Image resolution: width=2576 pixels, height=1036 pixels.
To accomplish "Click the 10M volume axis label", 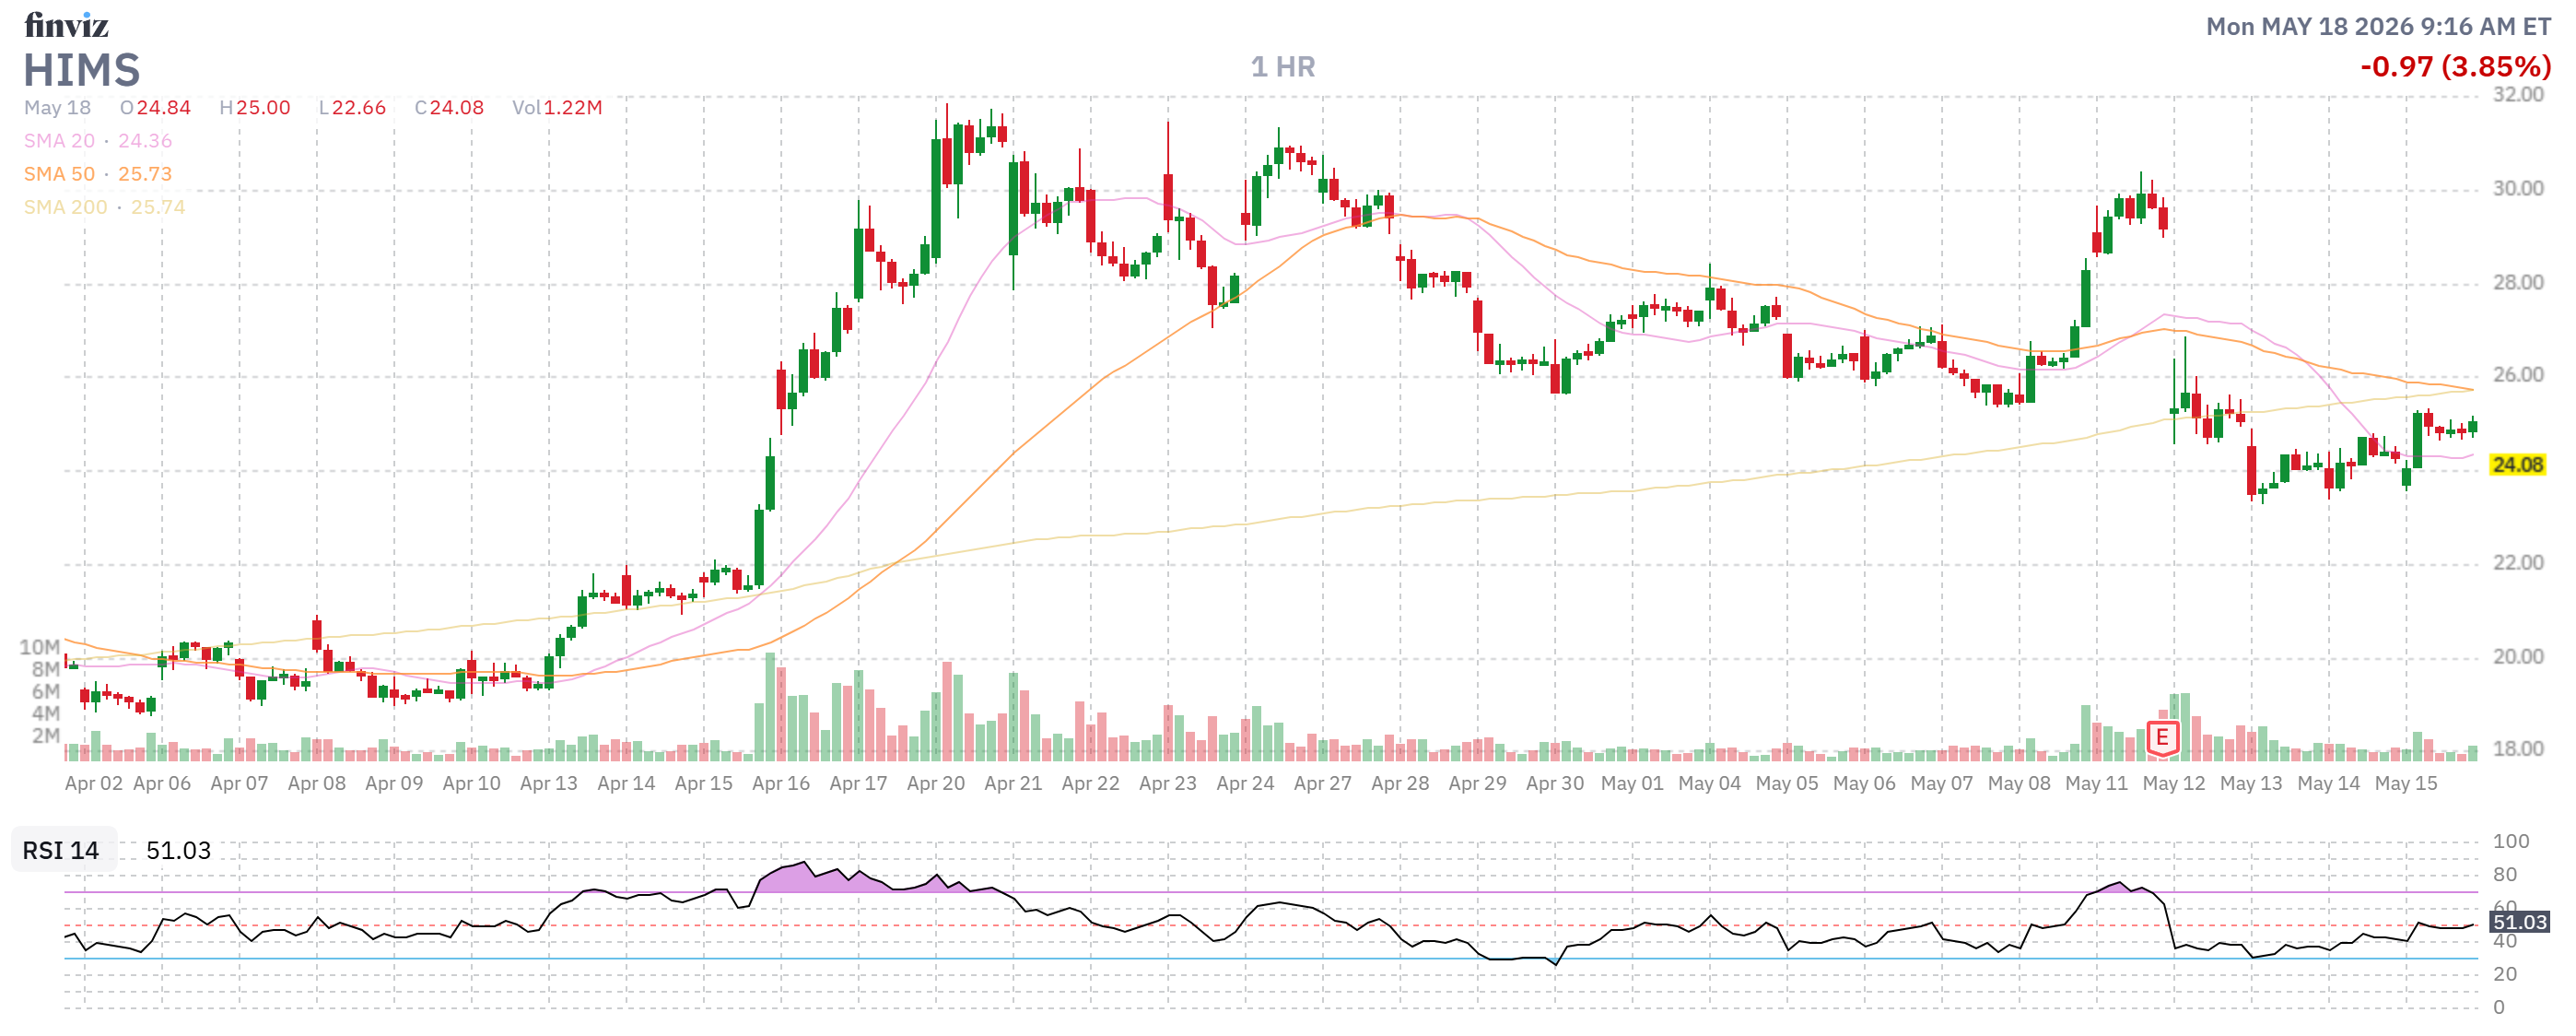I will pos(40,647).
